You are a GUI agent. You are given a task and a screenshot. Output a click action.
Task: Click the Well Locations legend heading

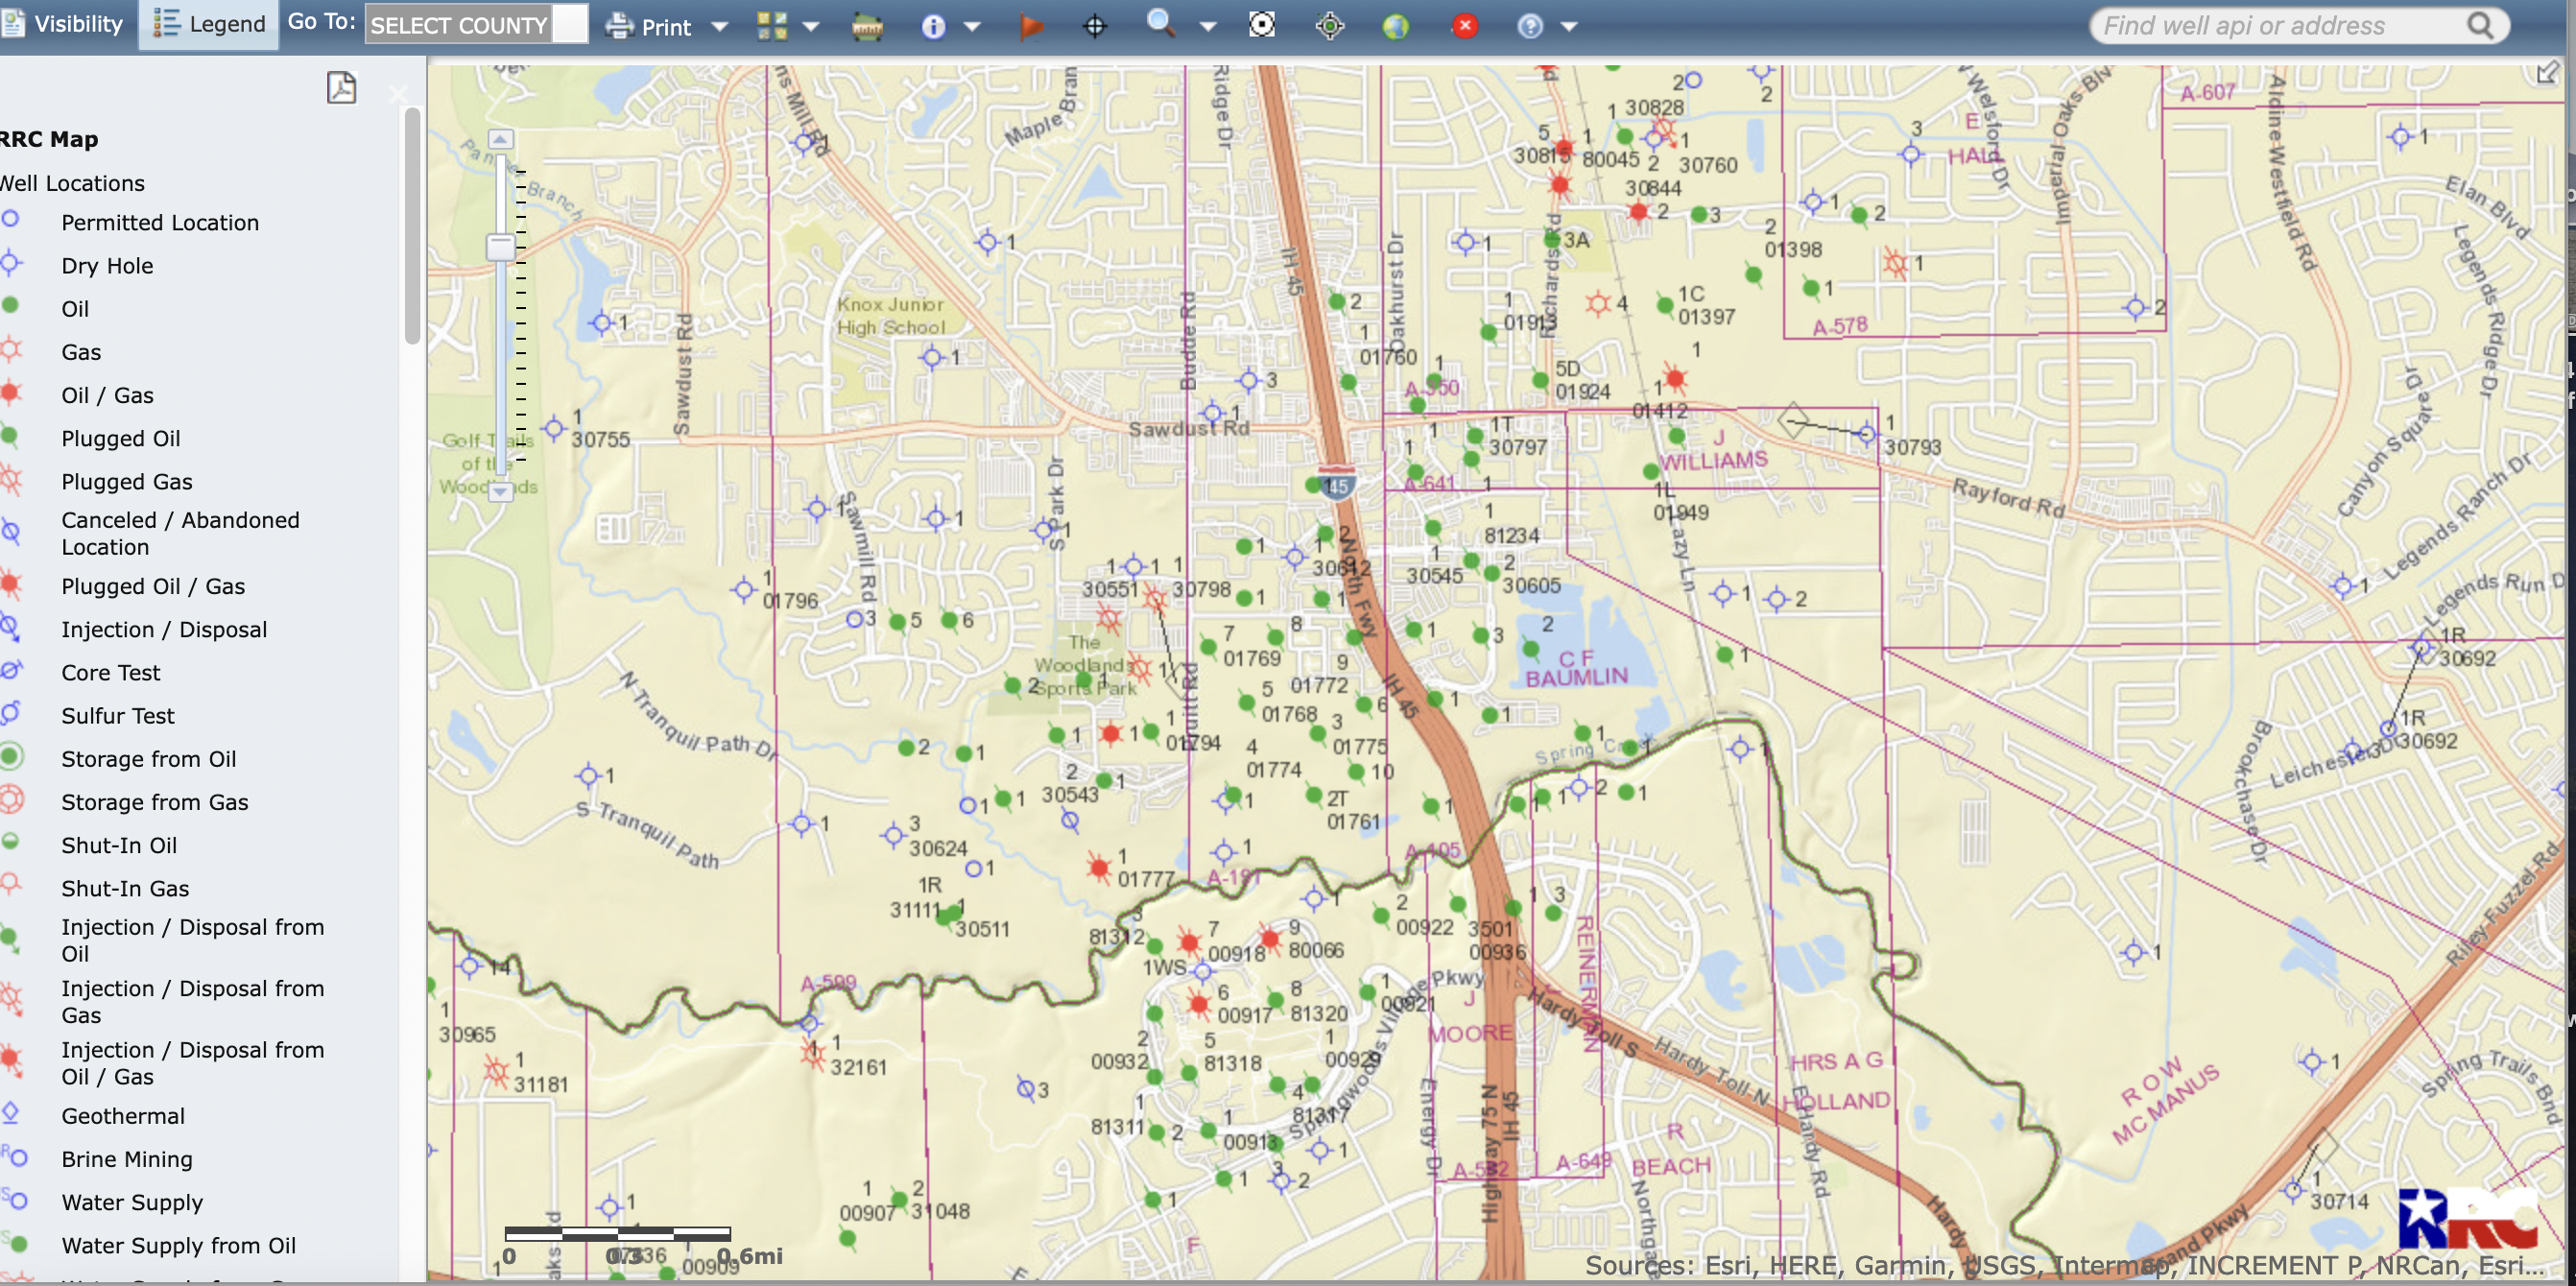point(72,183)
